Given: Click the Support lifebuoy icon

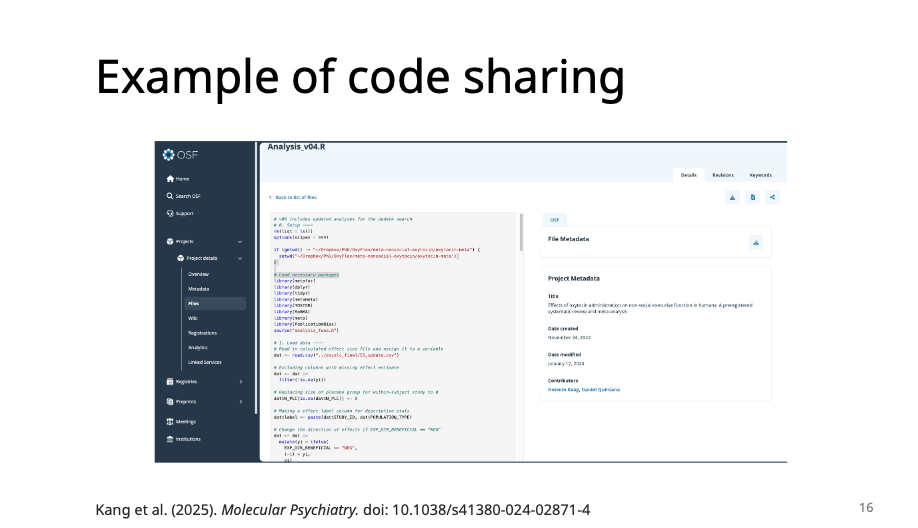Looking at the screenshot, I should point(170,213).
